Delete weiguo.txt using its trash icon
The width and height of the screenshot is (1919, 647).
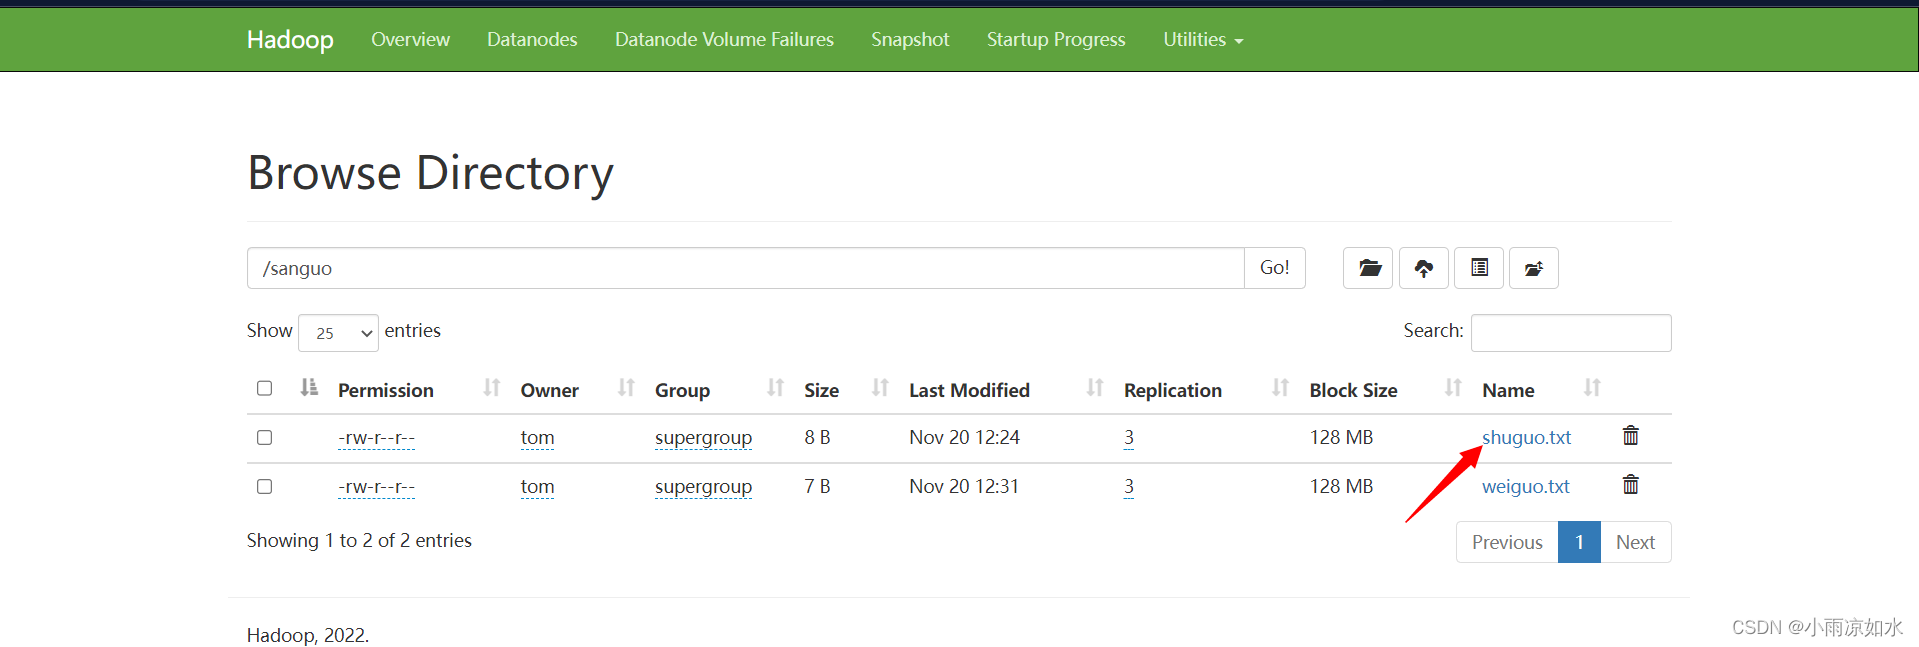(x=1630, y=485)
